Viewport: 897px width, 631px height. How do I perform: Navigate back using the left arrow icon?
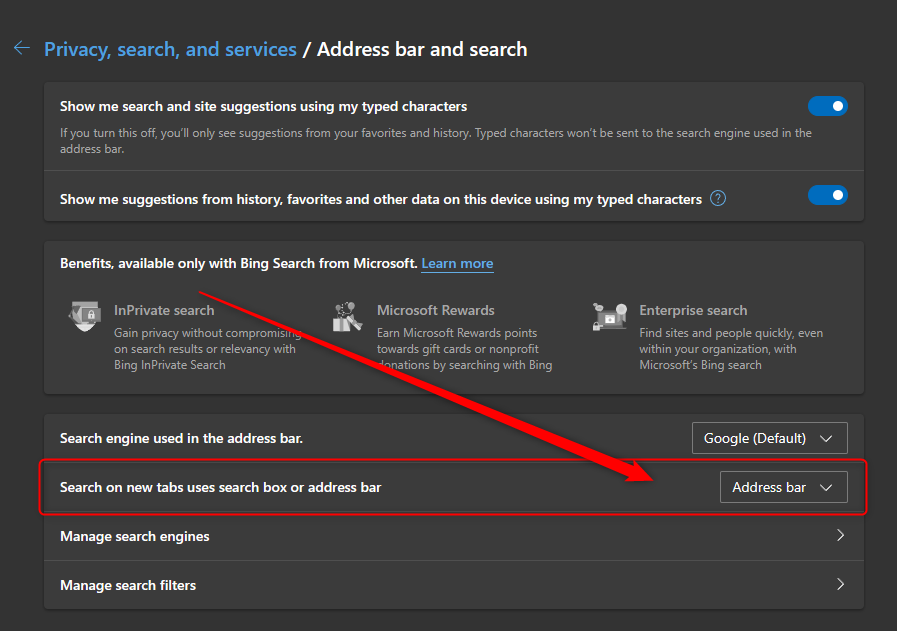click(x=22, y=47)
